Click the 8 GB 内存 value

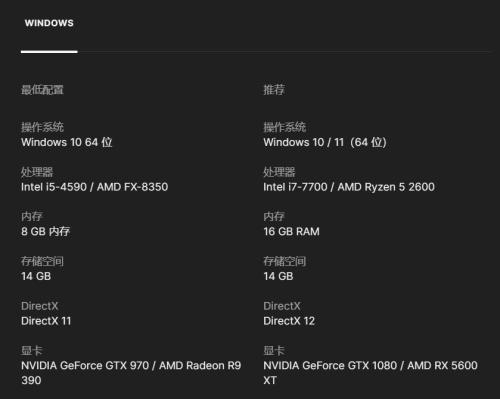click(45, 231)
